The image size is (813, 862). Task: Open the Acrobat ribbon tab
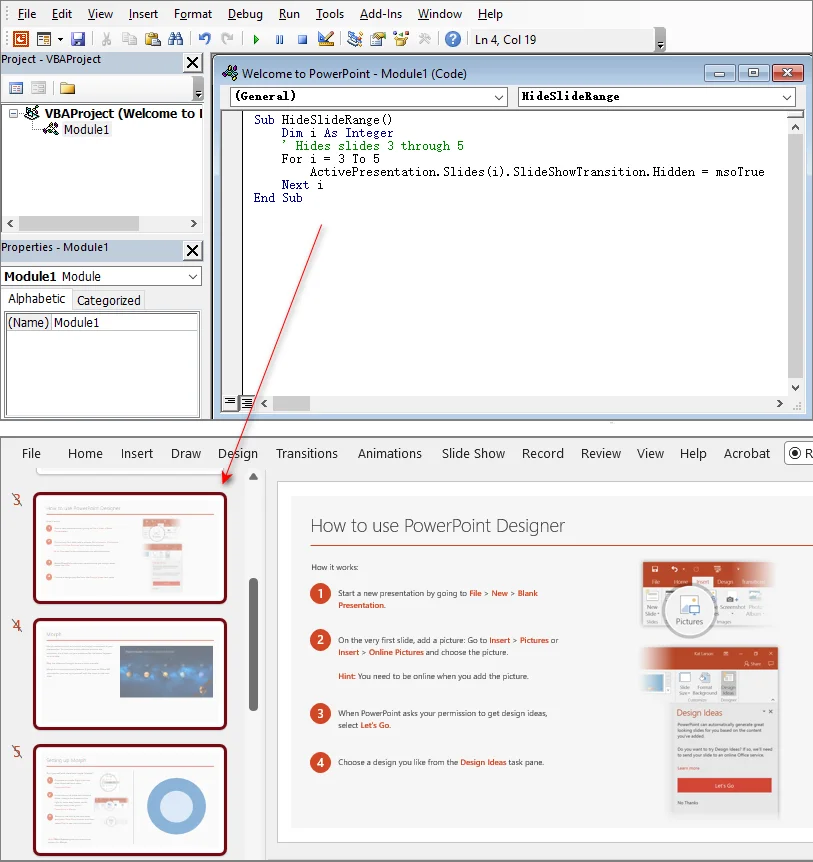click(x=746, y=454)
